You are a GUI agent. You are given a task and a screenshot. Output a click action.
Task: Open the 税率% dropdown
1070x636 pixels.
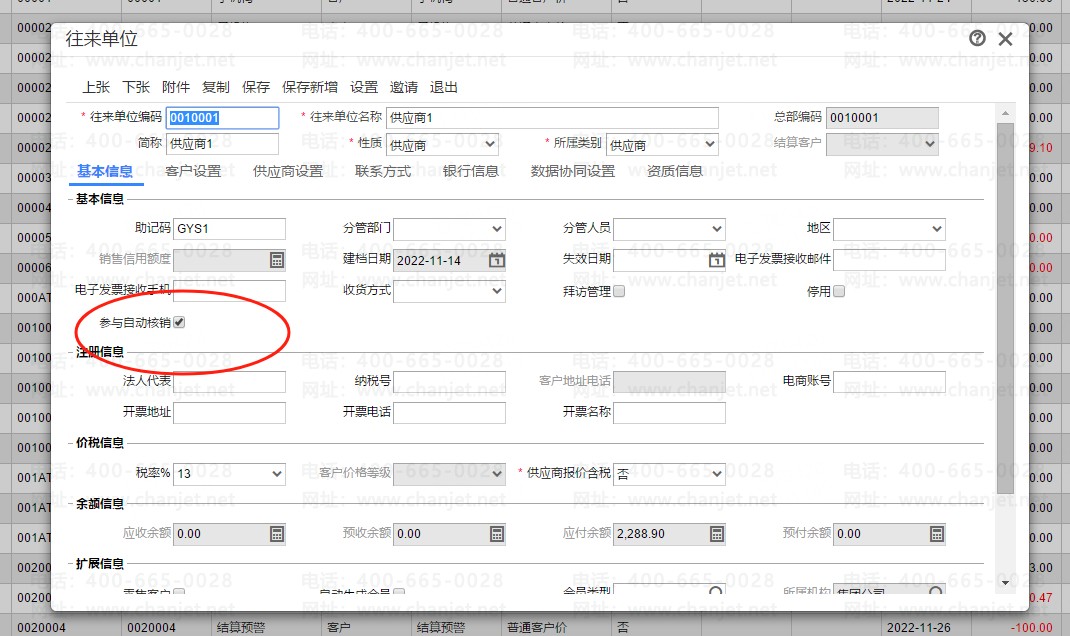[x=229, y=474]
